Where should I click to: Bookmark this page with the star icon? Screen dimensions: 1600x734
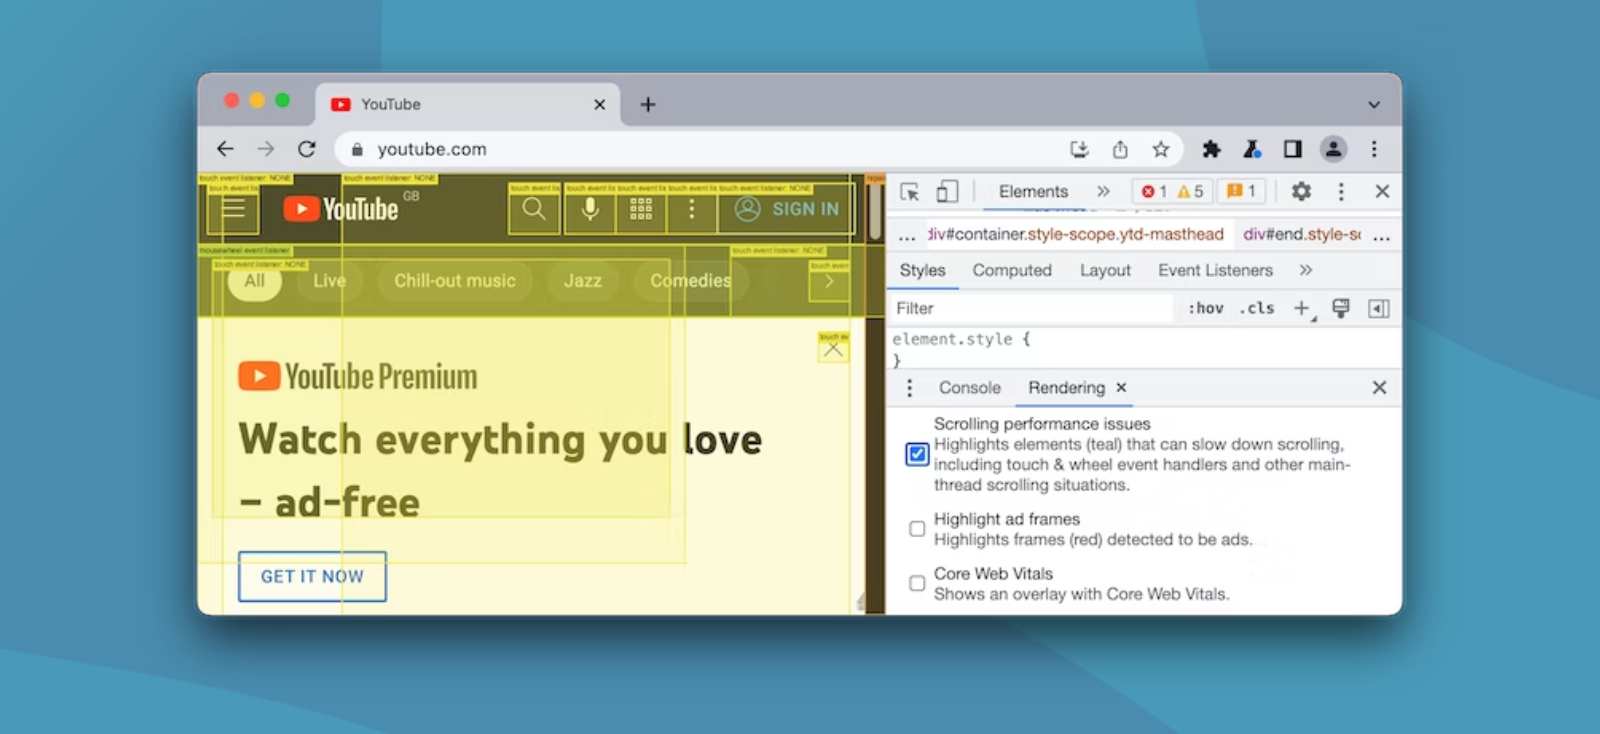point(1160,149)
